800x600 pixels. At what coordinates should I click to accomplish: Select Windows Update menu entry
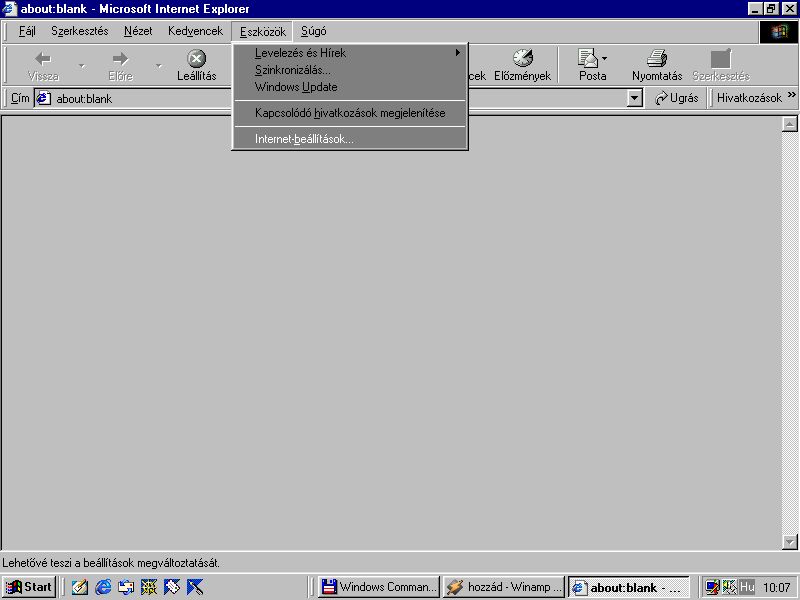[x=351, y=87]
